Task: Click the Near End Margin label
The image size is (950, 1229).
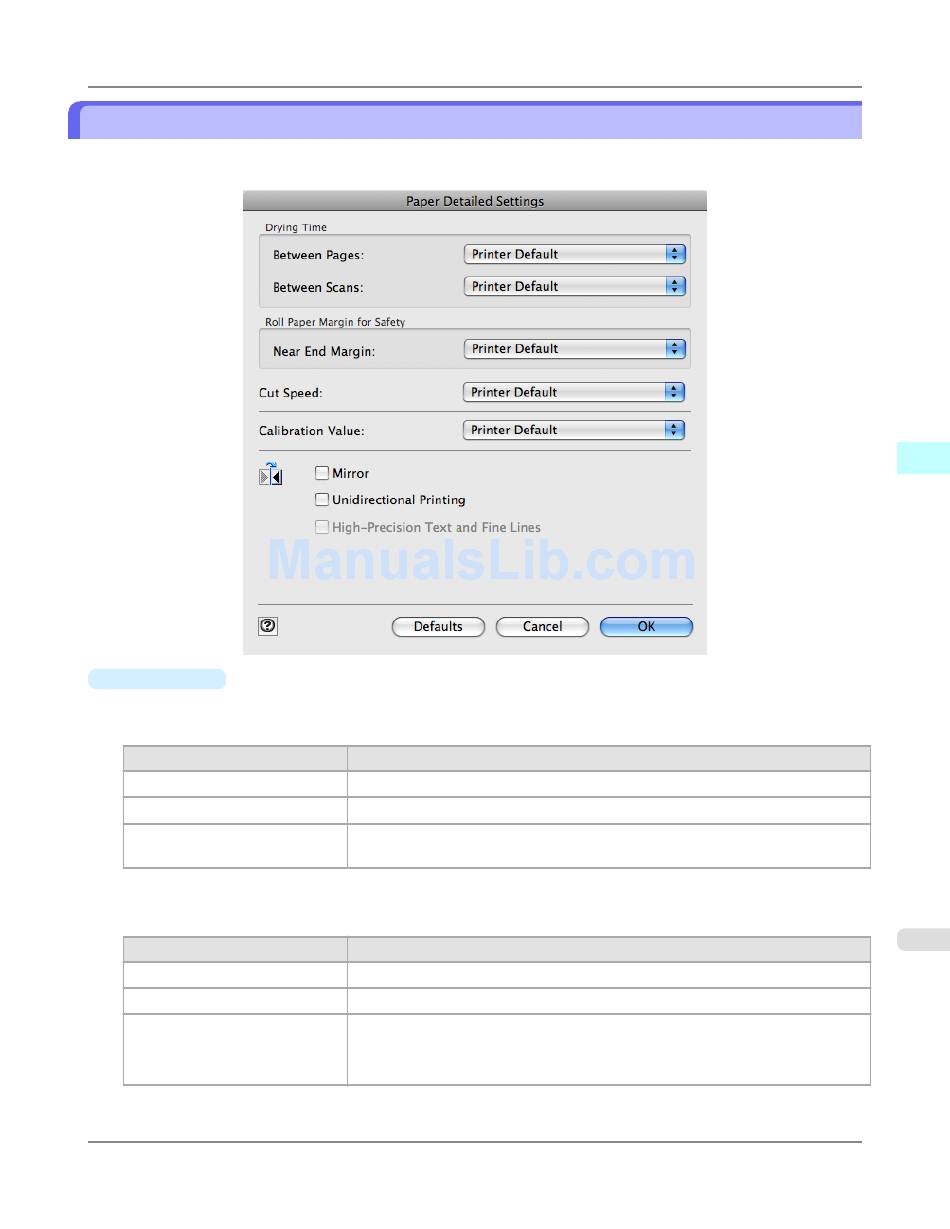Action: click(323, 352)
